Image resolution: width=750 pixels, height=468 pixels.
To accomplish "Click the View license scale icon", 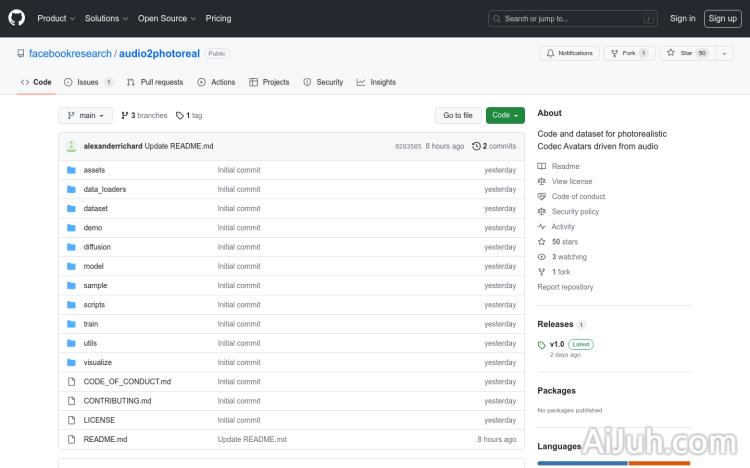I will pos(542,181).
